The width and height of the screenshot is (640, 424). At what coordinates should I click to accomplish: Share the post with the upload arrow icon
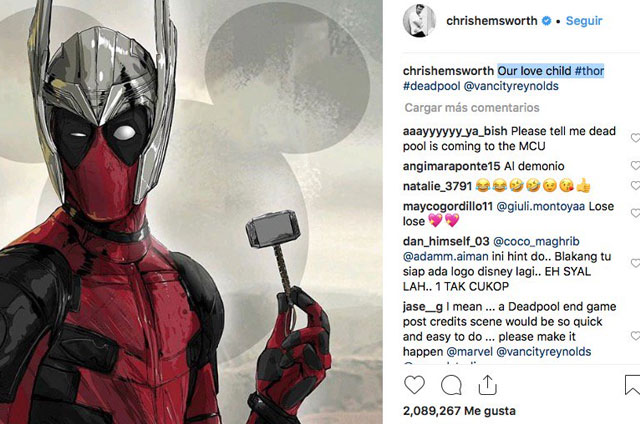(x=487, y=385)
